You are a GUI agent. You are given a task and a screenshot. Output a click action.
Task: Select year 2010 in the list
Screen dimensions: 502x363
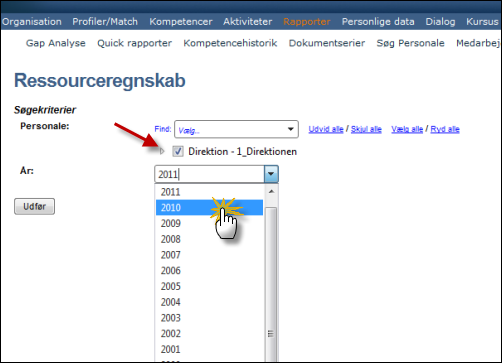[x=209, y=207]
